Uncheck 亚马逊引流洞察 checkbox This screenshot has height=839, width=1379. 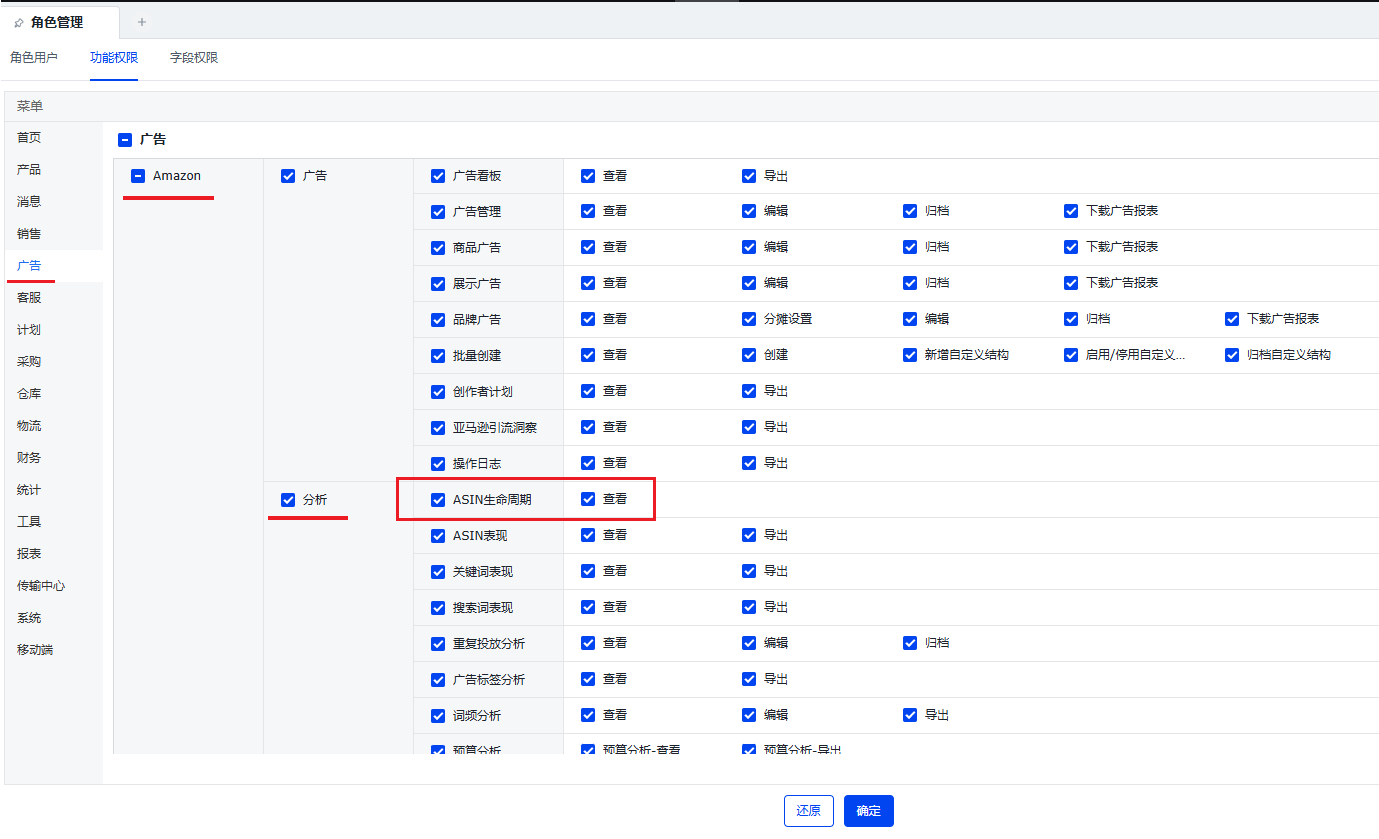click(438, 428)
